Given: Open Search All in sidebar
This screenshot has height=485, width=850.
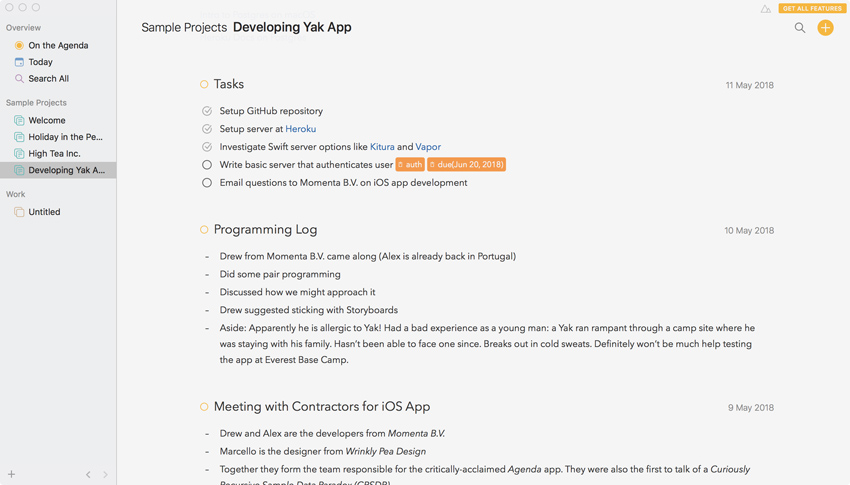Looking at the screenshot, I should [48, 78].
